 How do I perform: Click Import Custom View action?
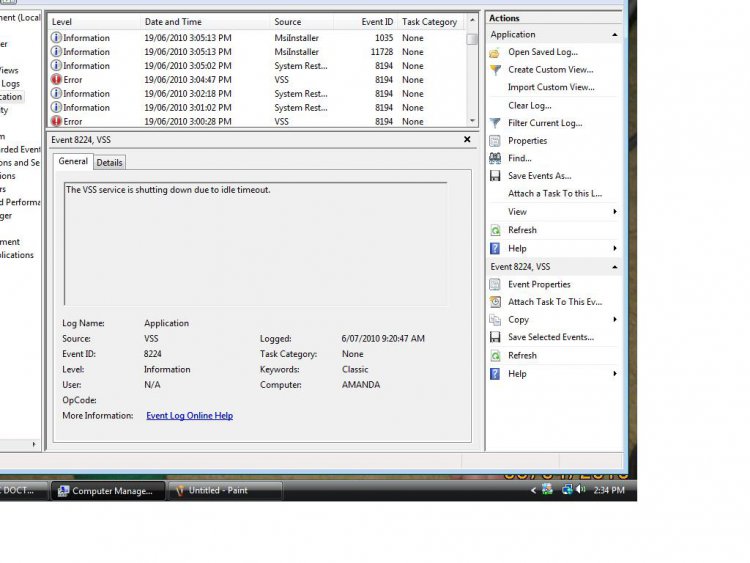tap(551, 87)
